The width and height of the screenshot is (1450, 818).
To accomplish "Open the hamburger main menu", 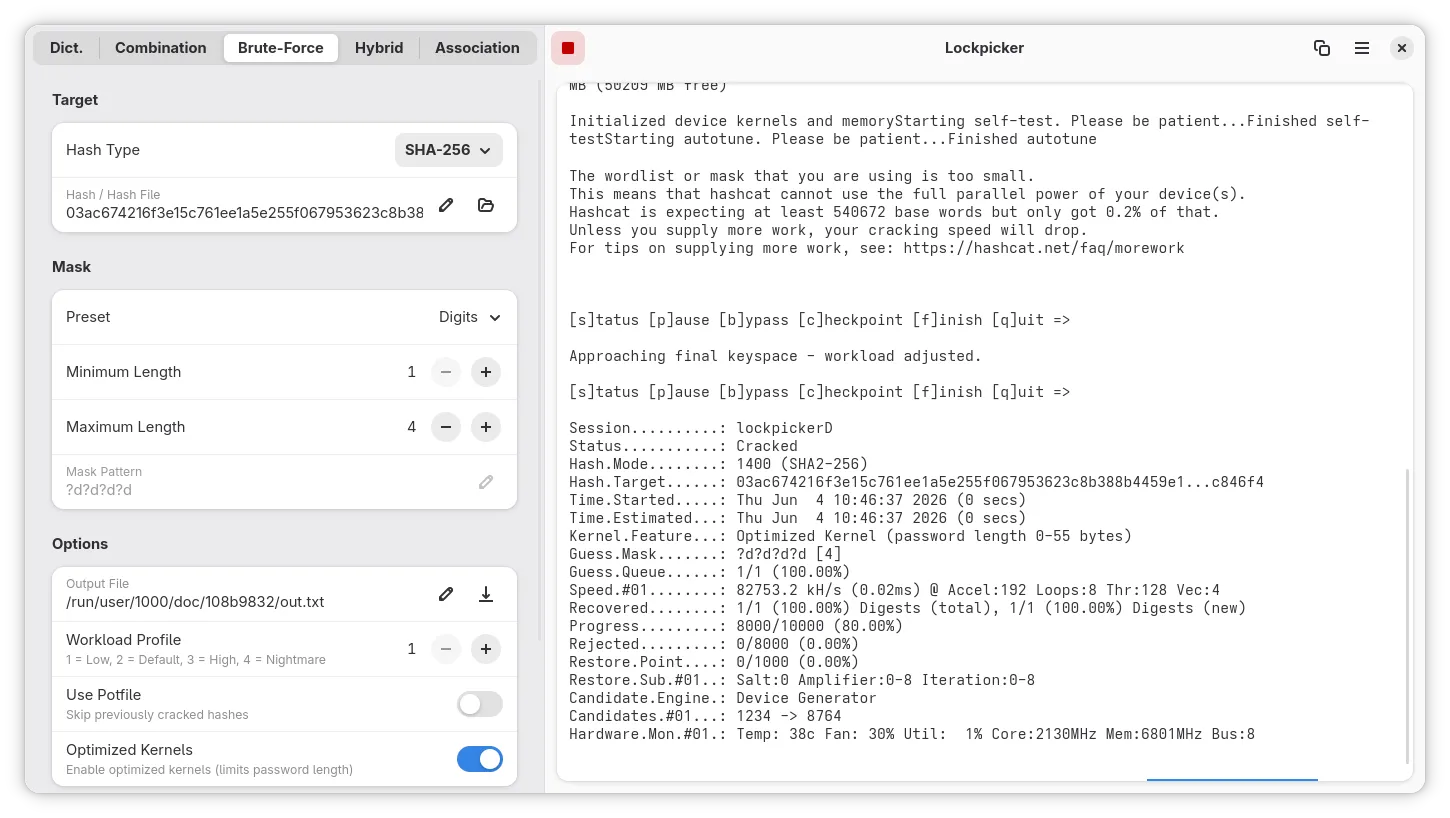I will 1362,48.
